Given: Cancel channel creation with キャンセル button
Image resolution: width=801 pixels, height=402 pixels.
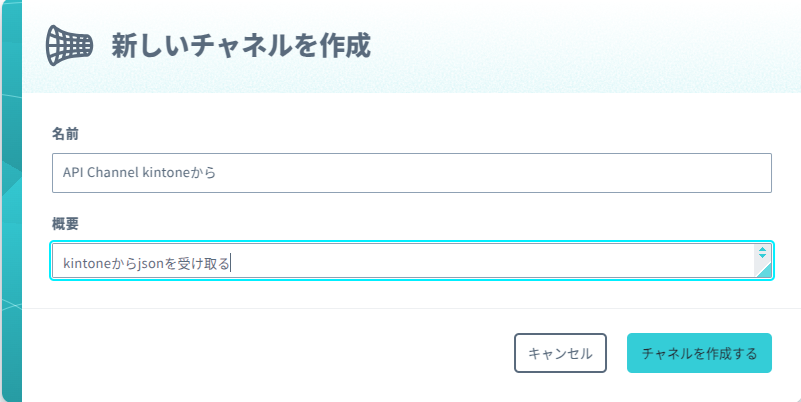Looking at the screenshot, I should pos(560,353).
